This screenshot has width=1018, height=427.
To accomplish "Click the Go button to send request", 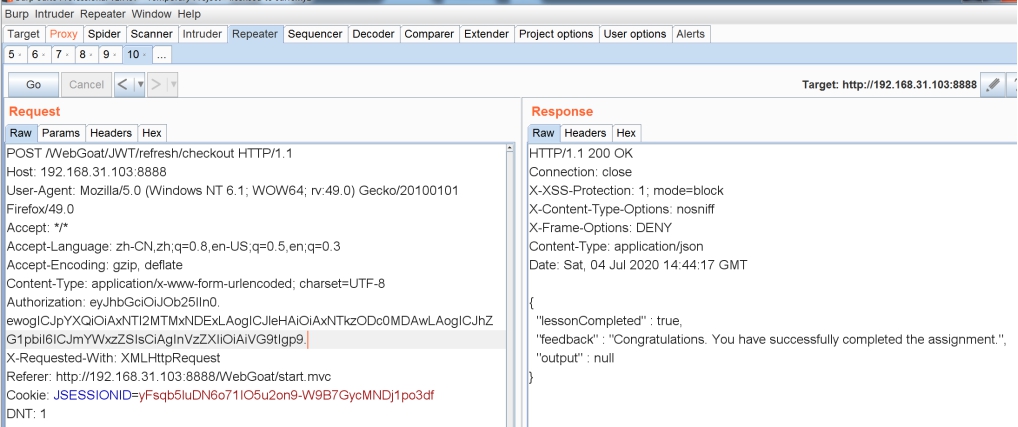I will point(33,84).
